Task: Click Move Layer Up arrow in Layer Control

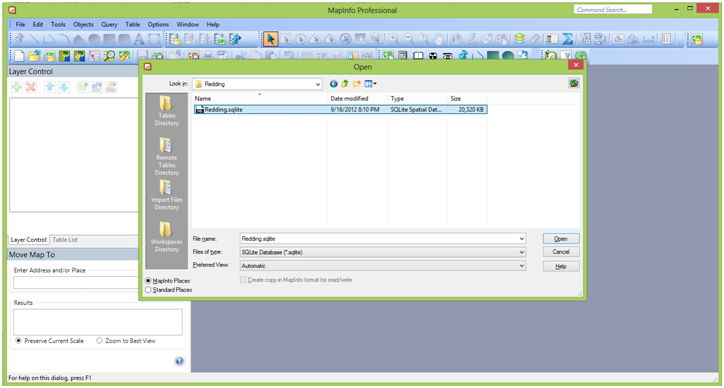Action: pyautogui.click(x=49, y=87)
